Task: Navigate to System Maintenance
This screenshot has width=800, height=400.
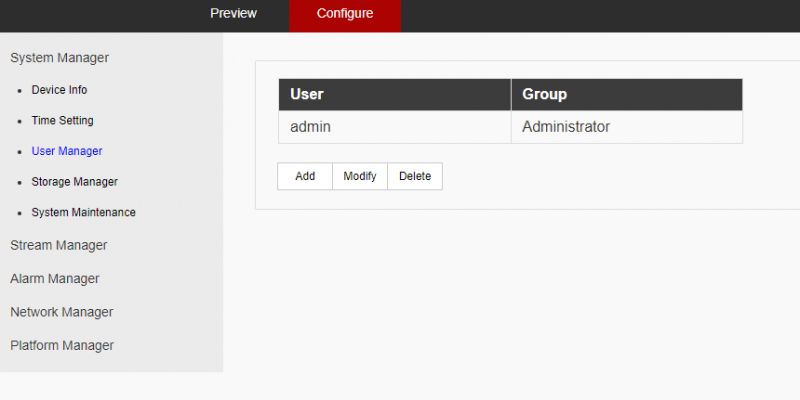Action: (x=83, y=213)
